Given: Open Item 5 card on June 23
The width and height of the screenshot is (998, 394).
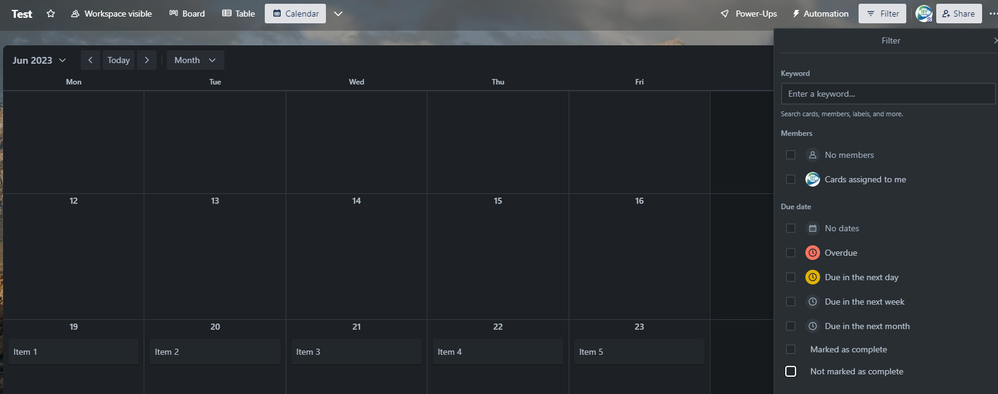Looking at the screenshot, I should tap(639, 351).
